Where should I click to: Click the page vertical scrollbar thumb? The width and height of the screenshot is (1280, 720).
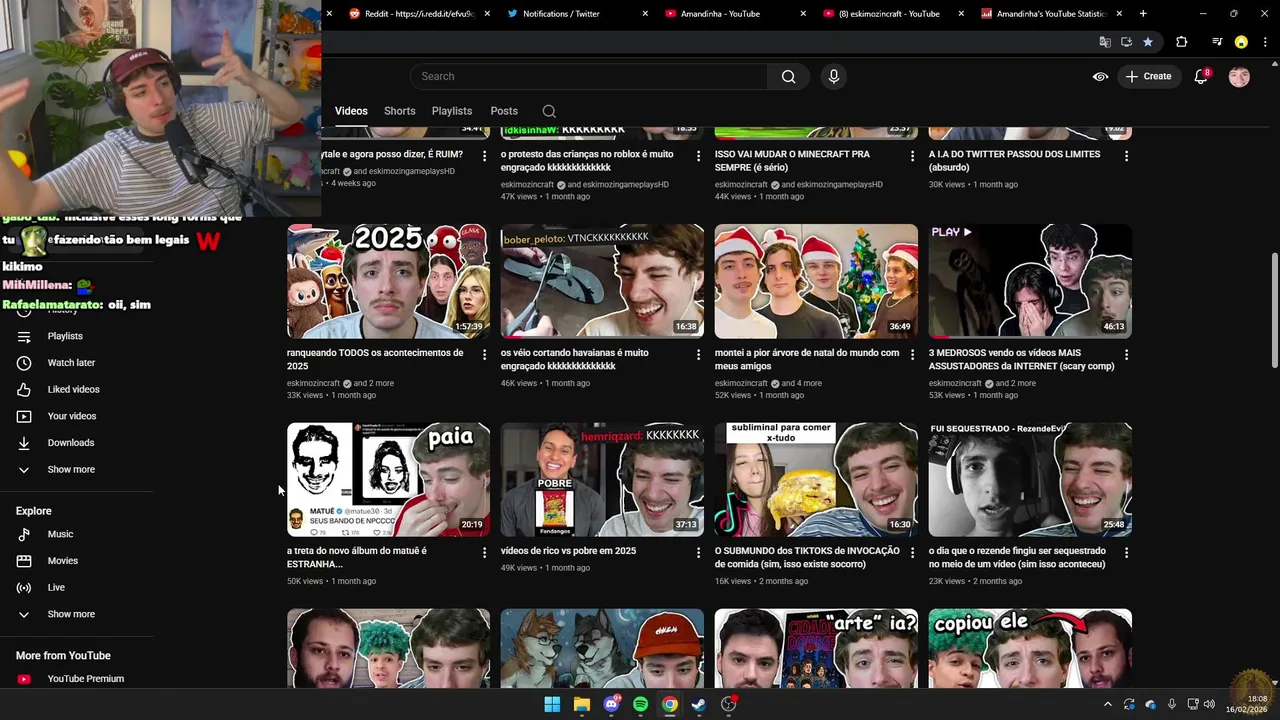(x=1273, y=311)
